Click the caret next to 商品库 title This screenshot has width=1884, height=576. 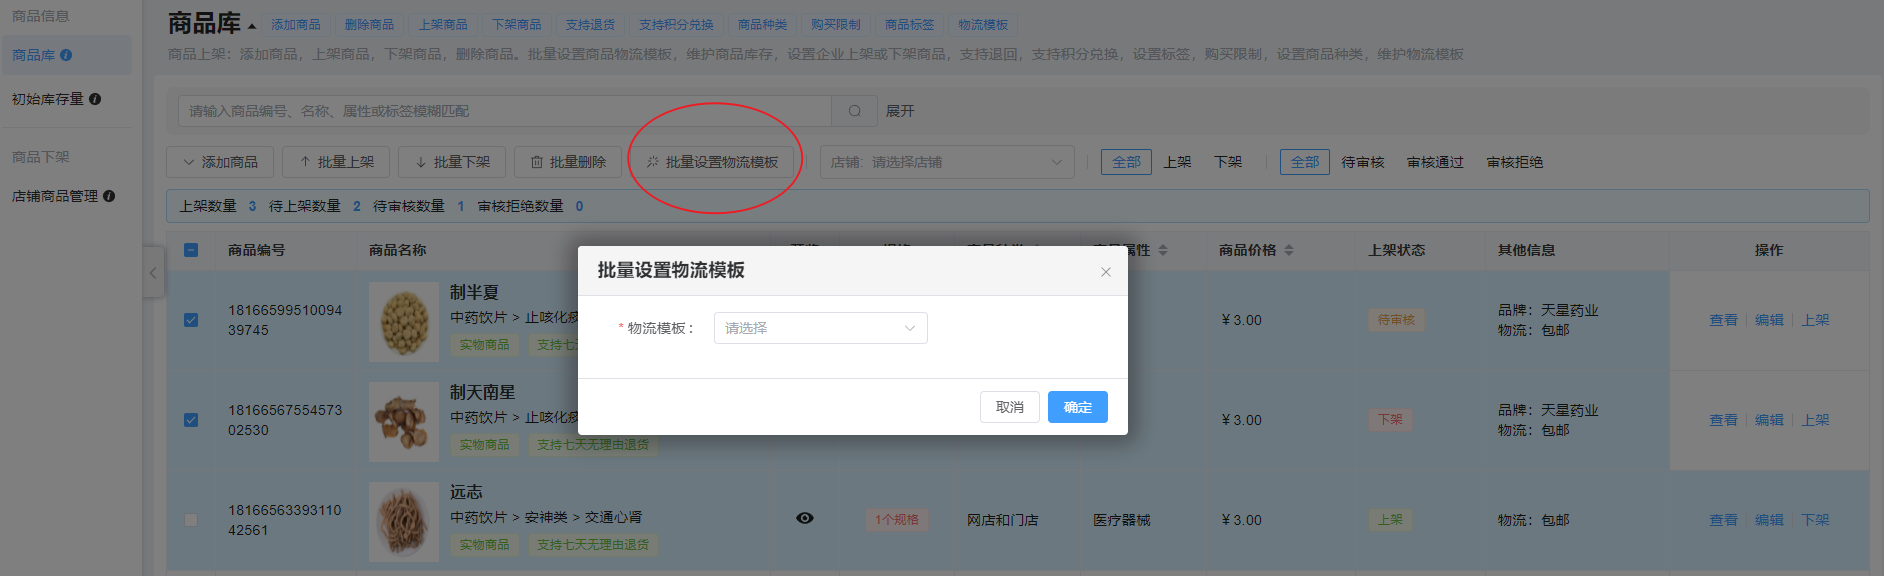tap(252, 26)
